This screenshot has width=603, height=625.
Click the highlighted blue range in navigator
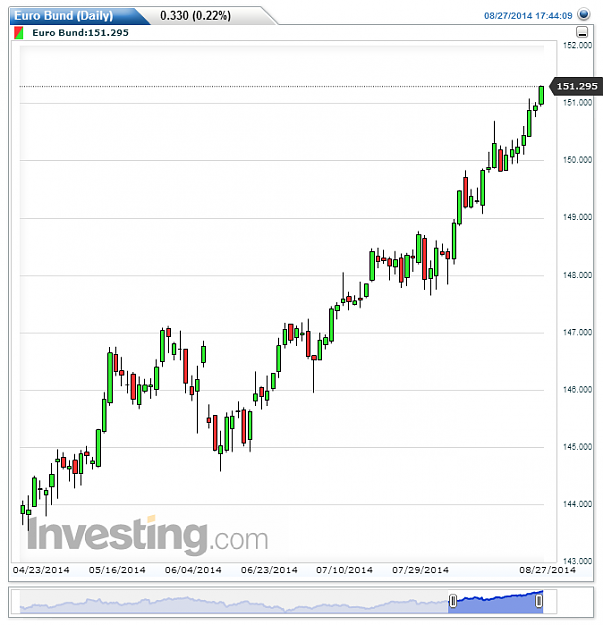click(496, 602)
